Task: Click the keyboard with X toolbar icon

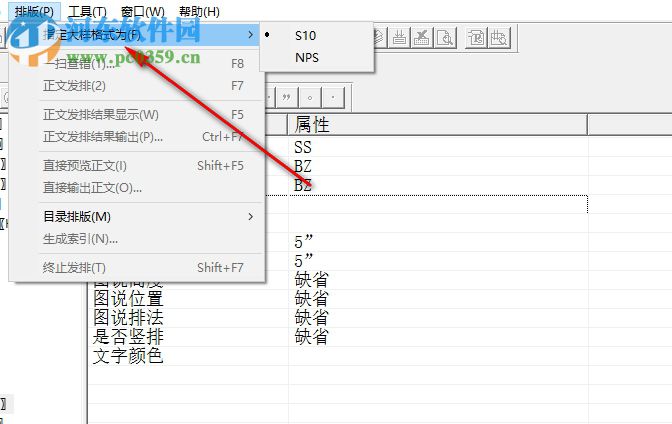Action: tap(422, 38)
